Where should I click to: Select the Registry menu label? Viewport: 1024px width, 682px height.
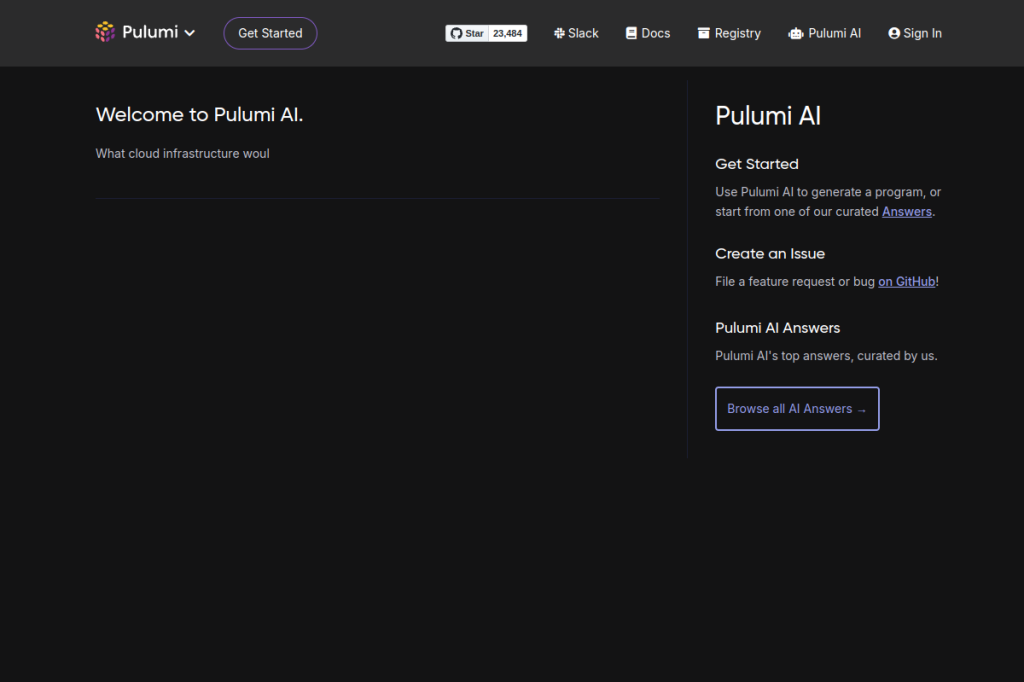738,33
